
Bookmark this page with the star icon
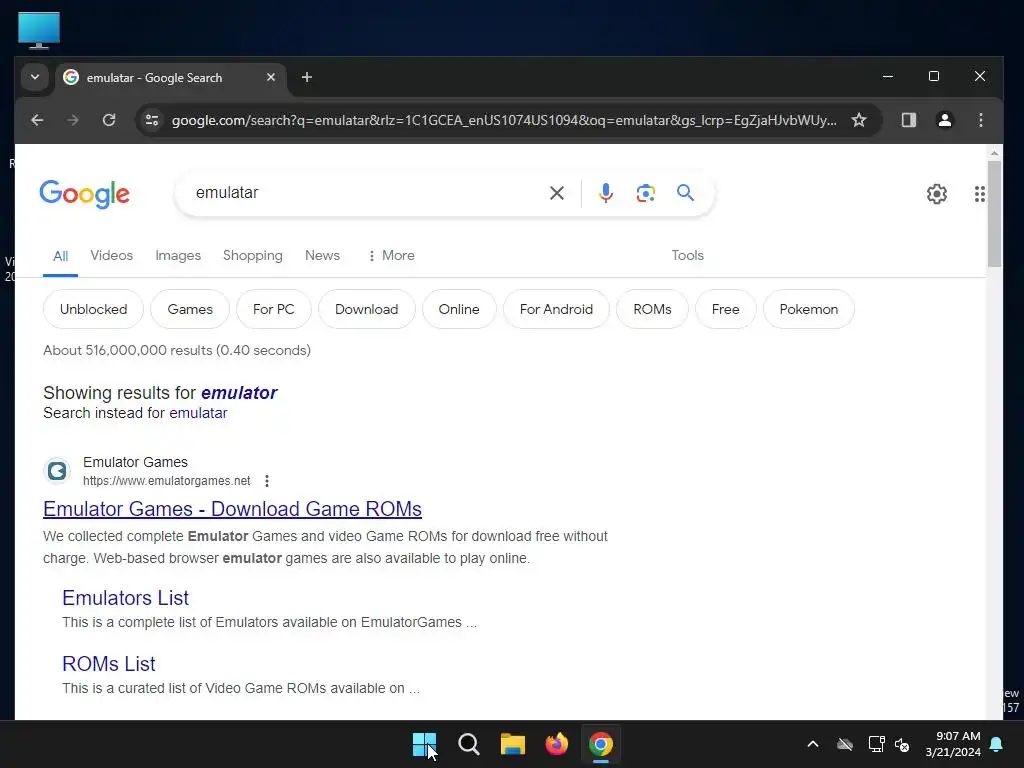point(859,120)
